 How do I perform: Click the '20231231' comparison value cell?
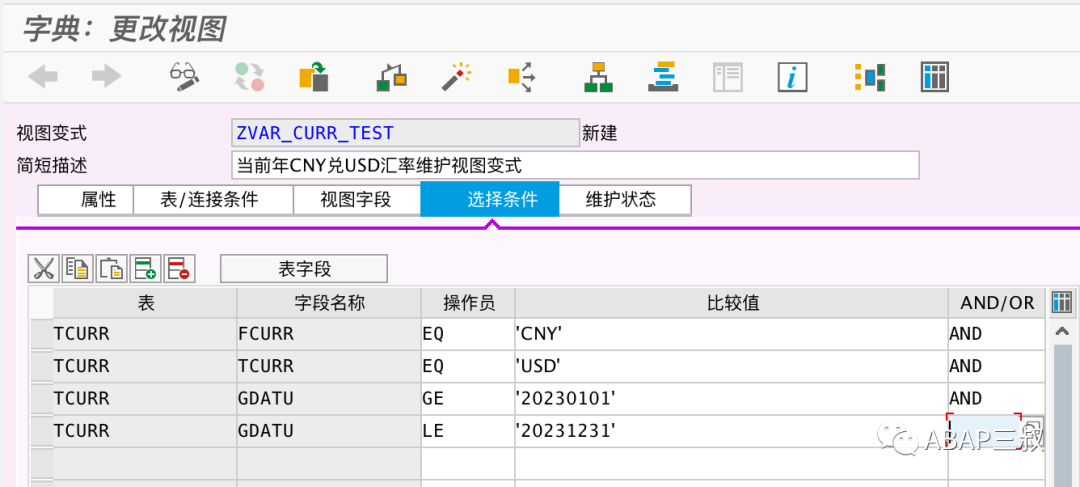(x=731, y=431)
